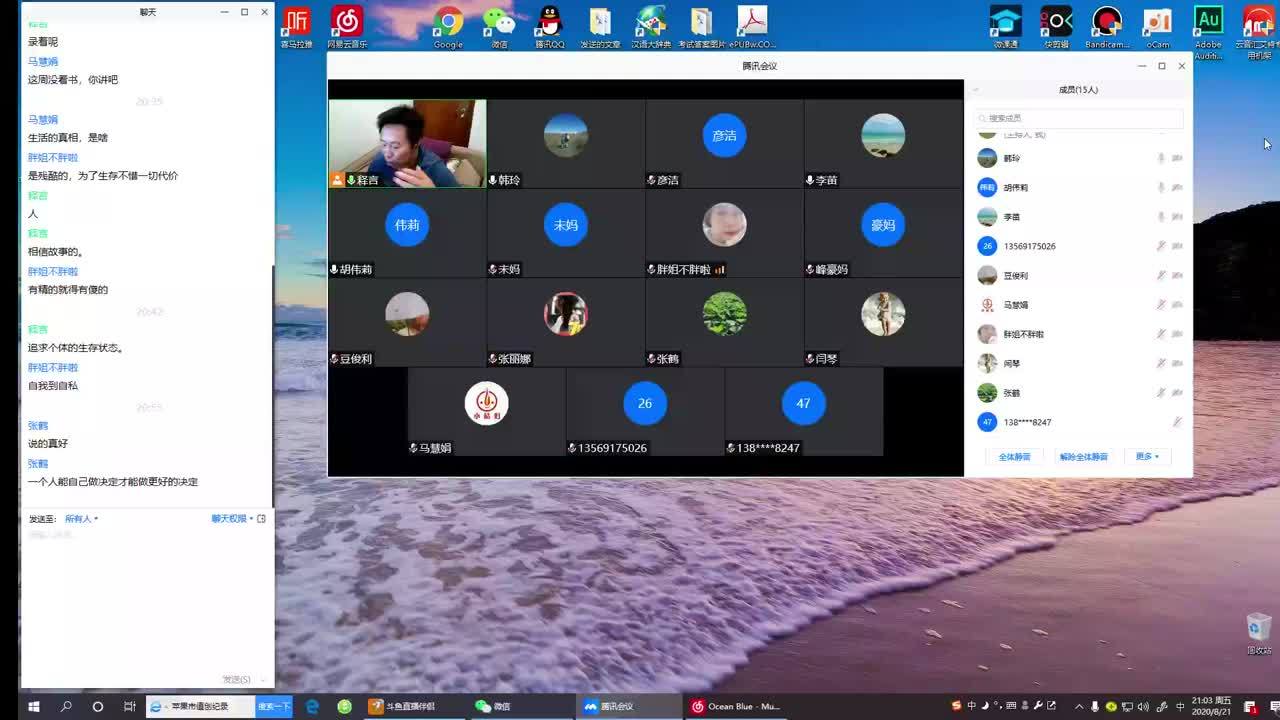Switch to Ocean Blue music taskbar item
The width and height of the screenshot is (1280, 720).
tap(735, 706)
